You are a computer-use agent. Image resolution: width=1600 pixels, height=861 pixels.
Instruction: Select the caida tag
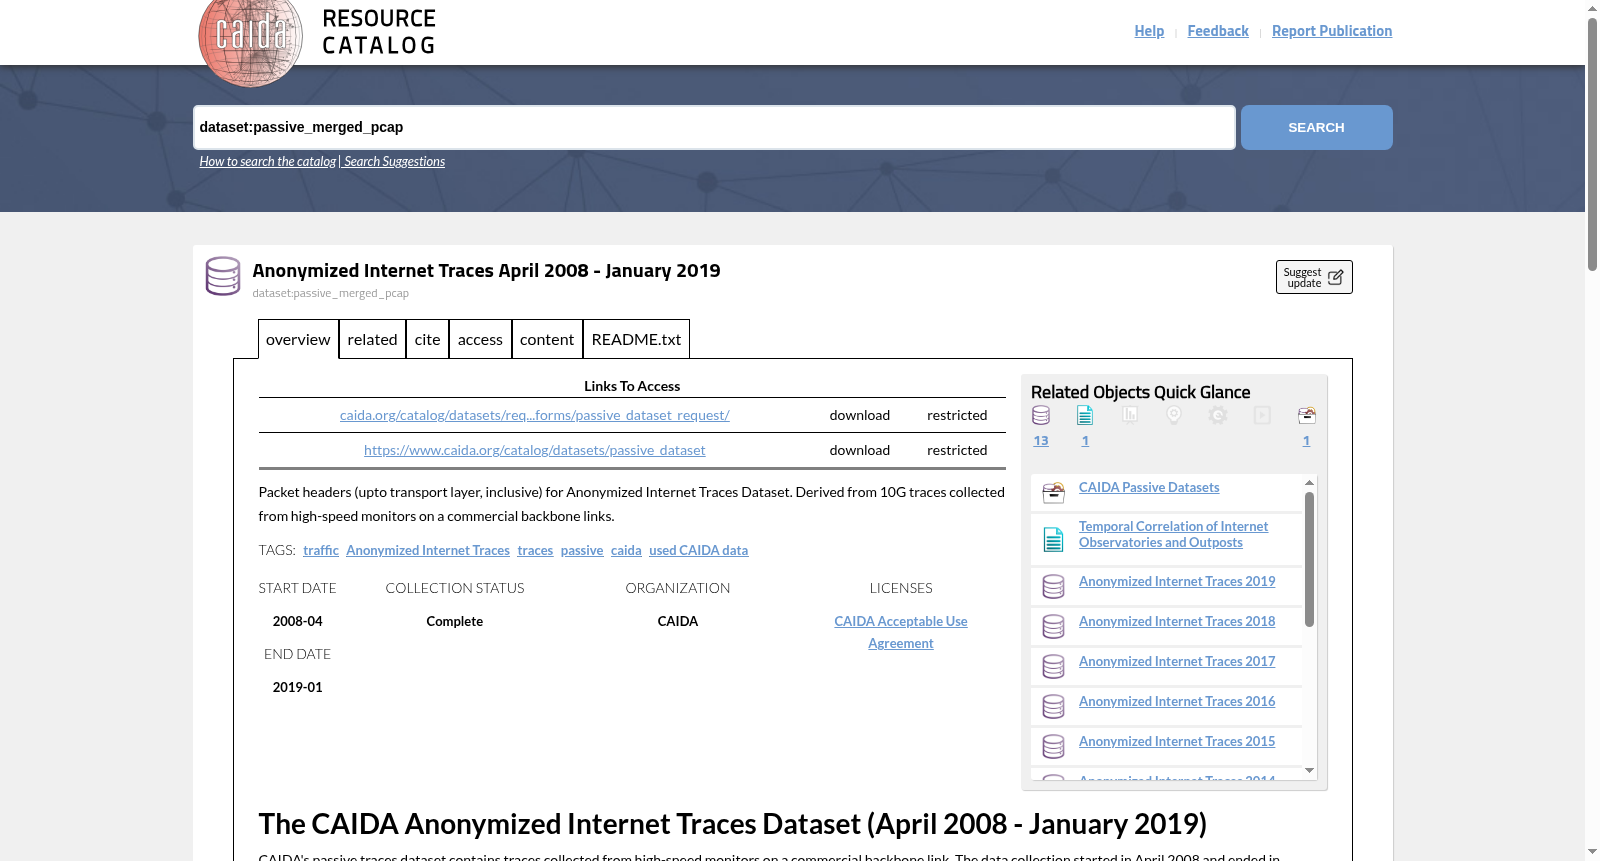tap(626, 550)
